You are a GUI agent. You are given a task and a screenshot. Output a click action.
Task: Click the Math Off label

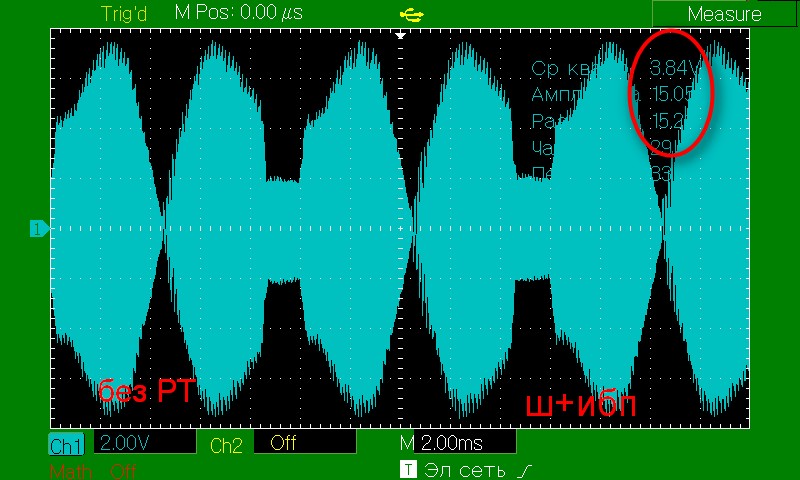tap(92, 470)
